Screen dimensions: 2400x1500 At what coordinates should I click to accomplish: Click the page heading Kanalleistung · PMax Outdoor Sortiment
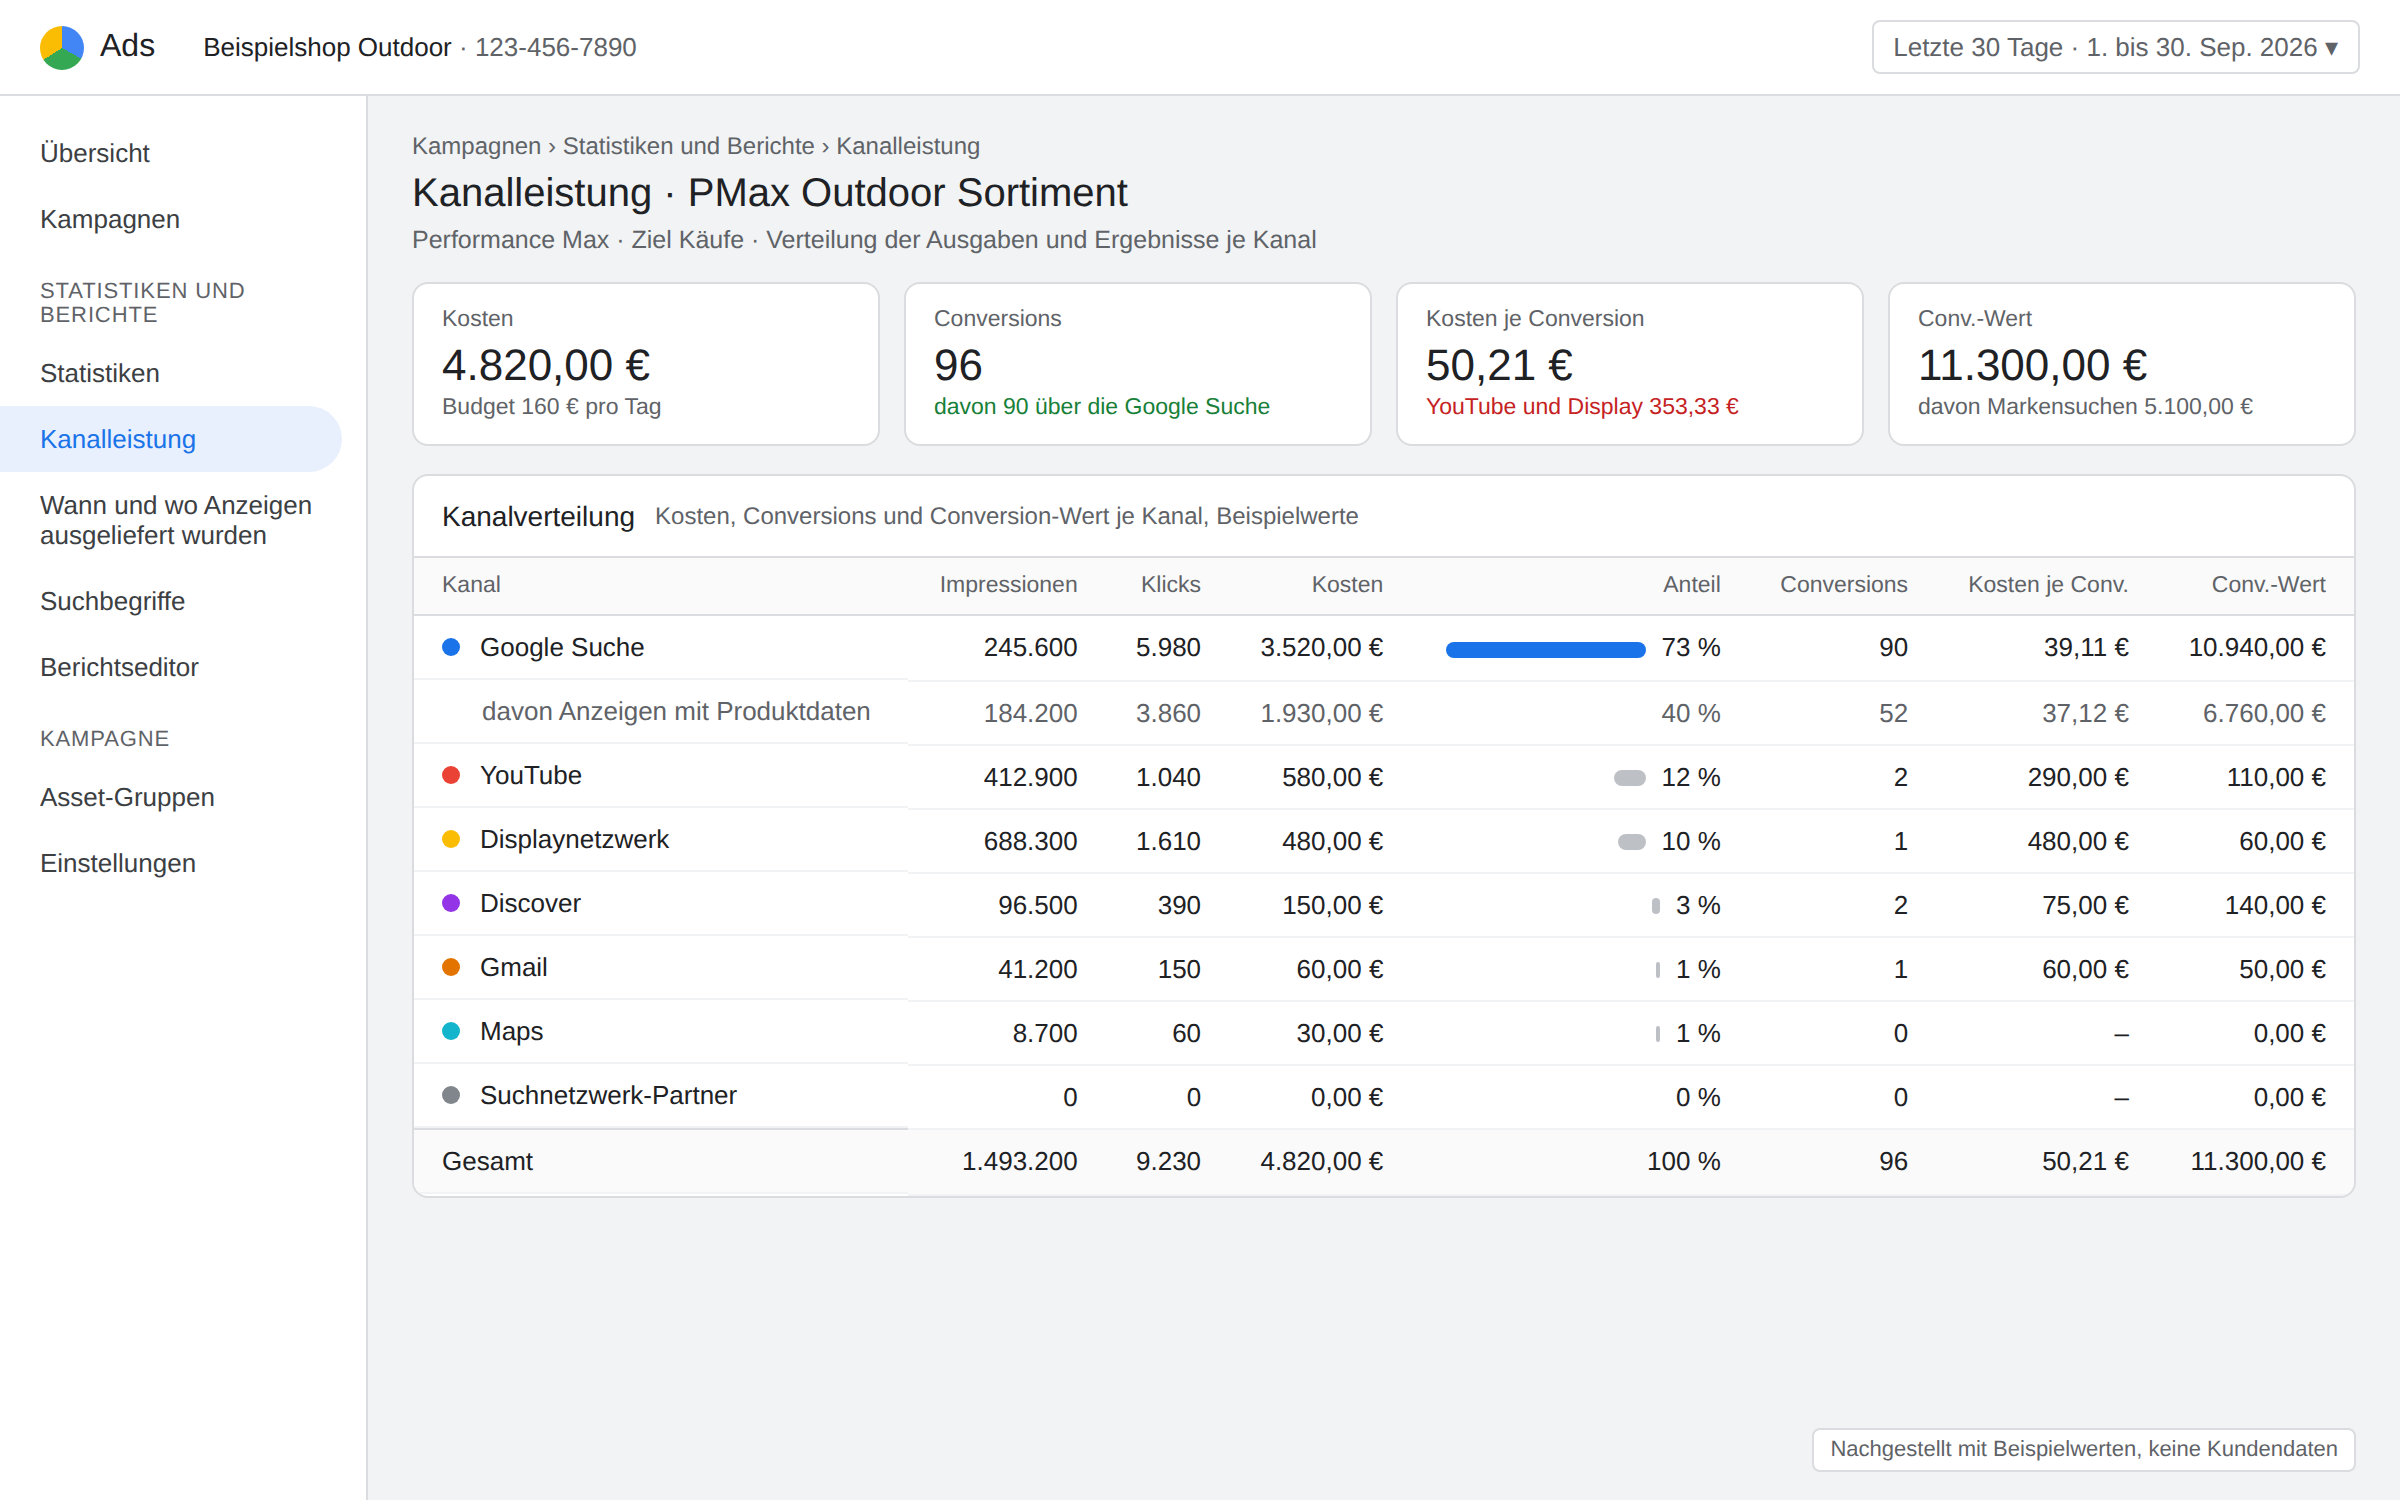769,193
